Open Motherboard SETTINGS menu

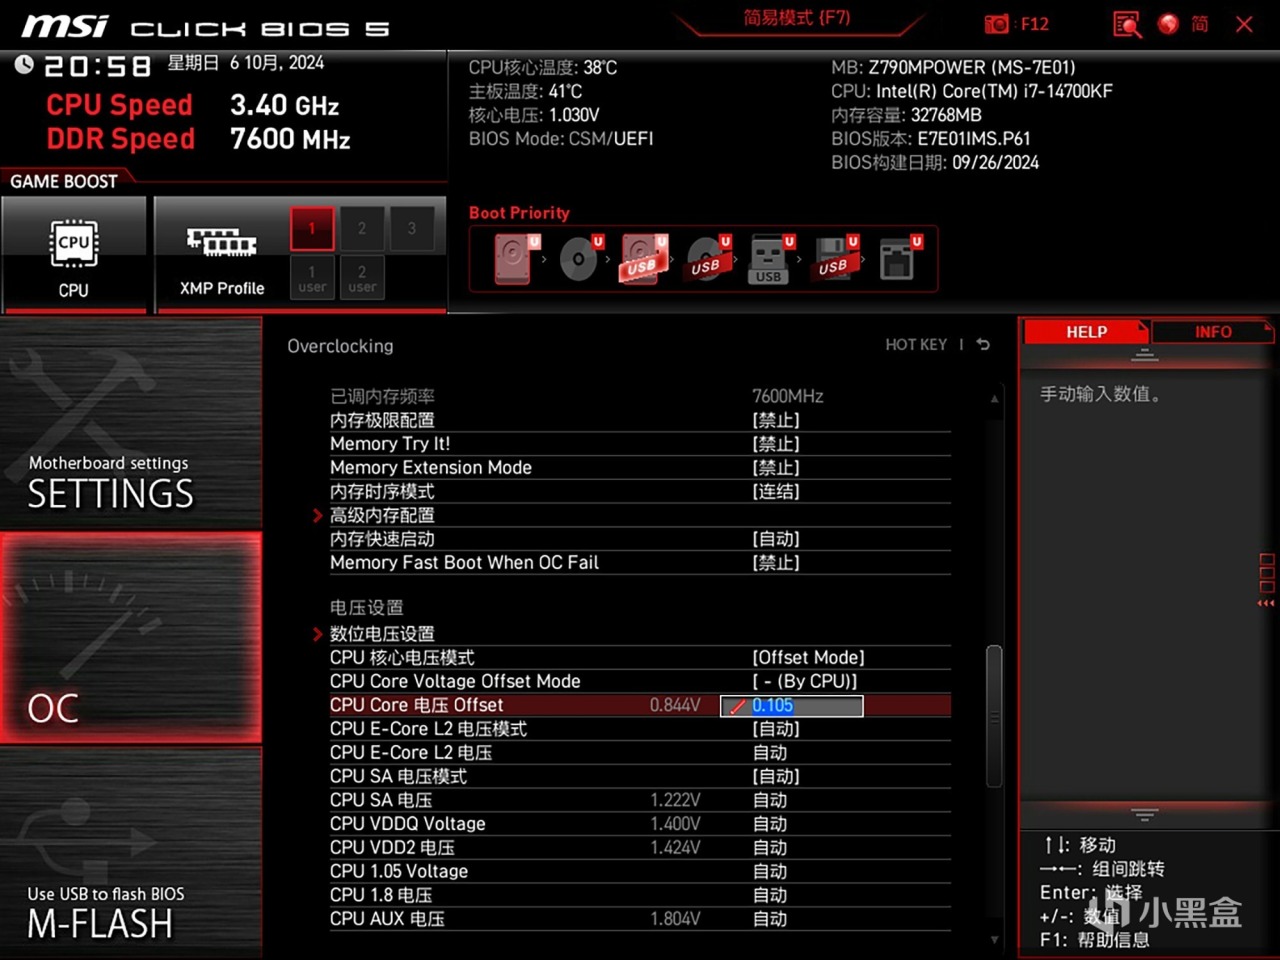coord(131,423)
